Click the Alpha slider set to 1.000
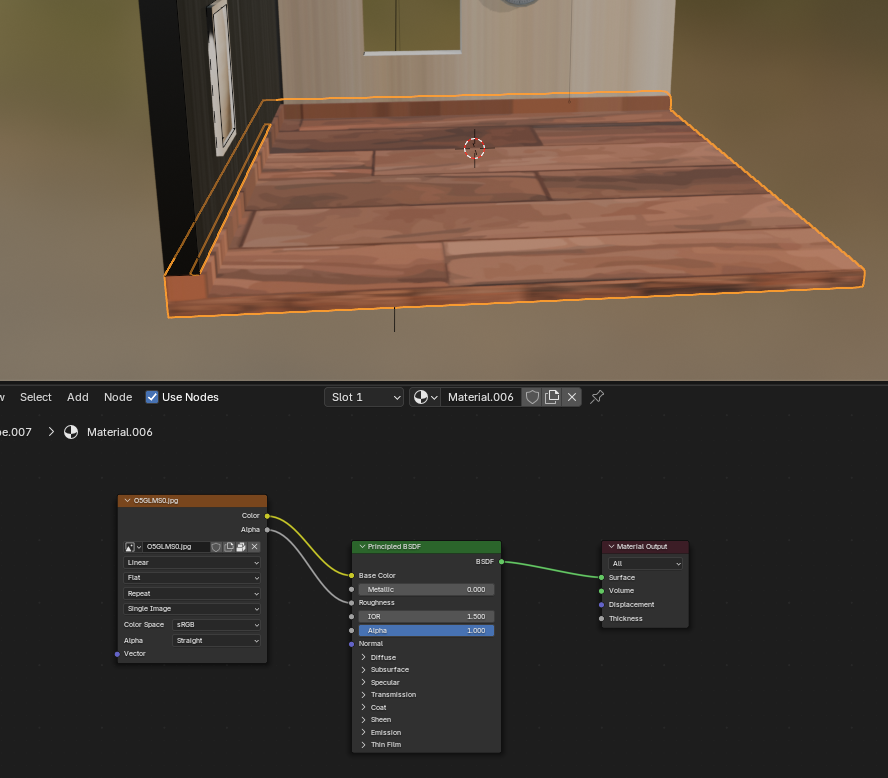 [426, 630]
